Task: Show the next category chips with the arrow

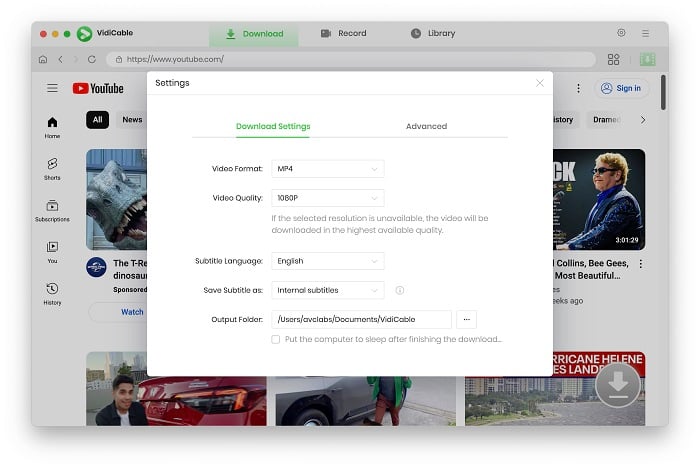Action: click(643, 120)
